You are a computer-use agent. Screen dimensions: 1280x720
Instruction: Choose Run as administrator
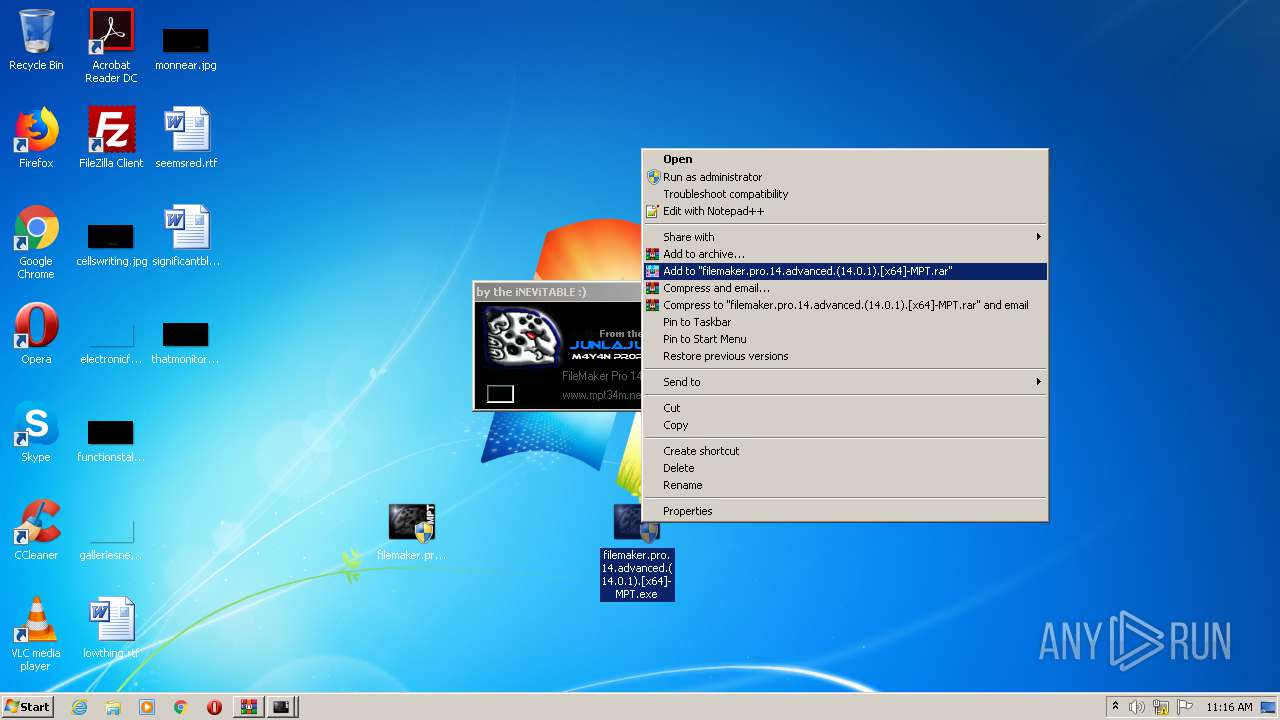tap(844, 177)
